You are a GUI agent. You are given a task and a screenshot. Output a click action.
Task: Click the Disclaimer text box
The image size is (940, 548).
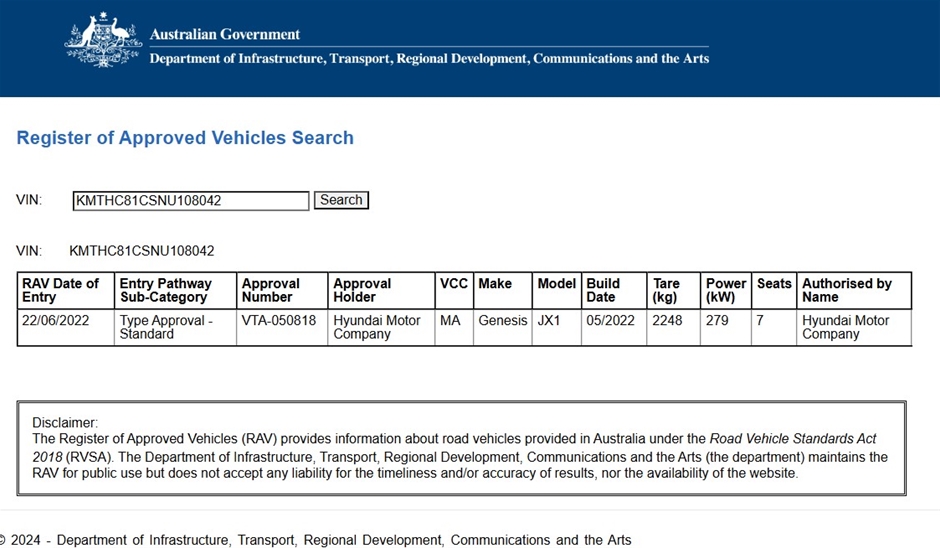461,448
